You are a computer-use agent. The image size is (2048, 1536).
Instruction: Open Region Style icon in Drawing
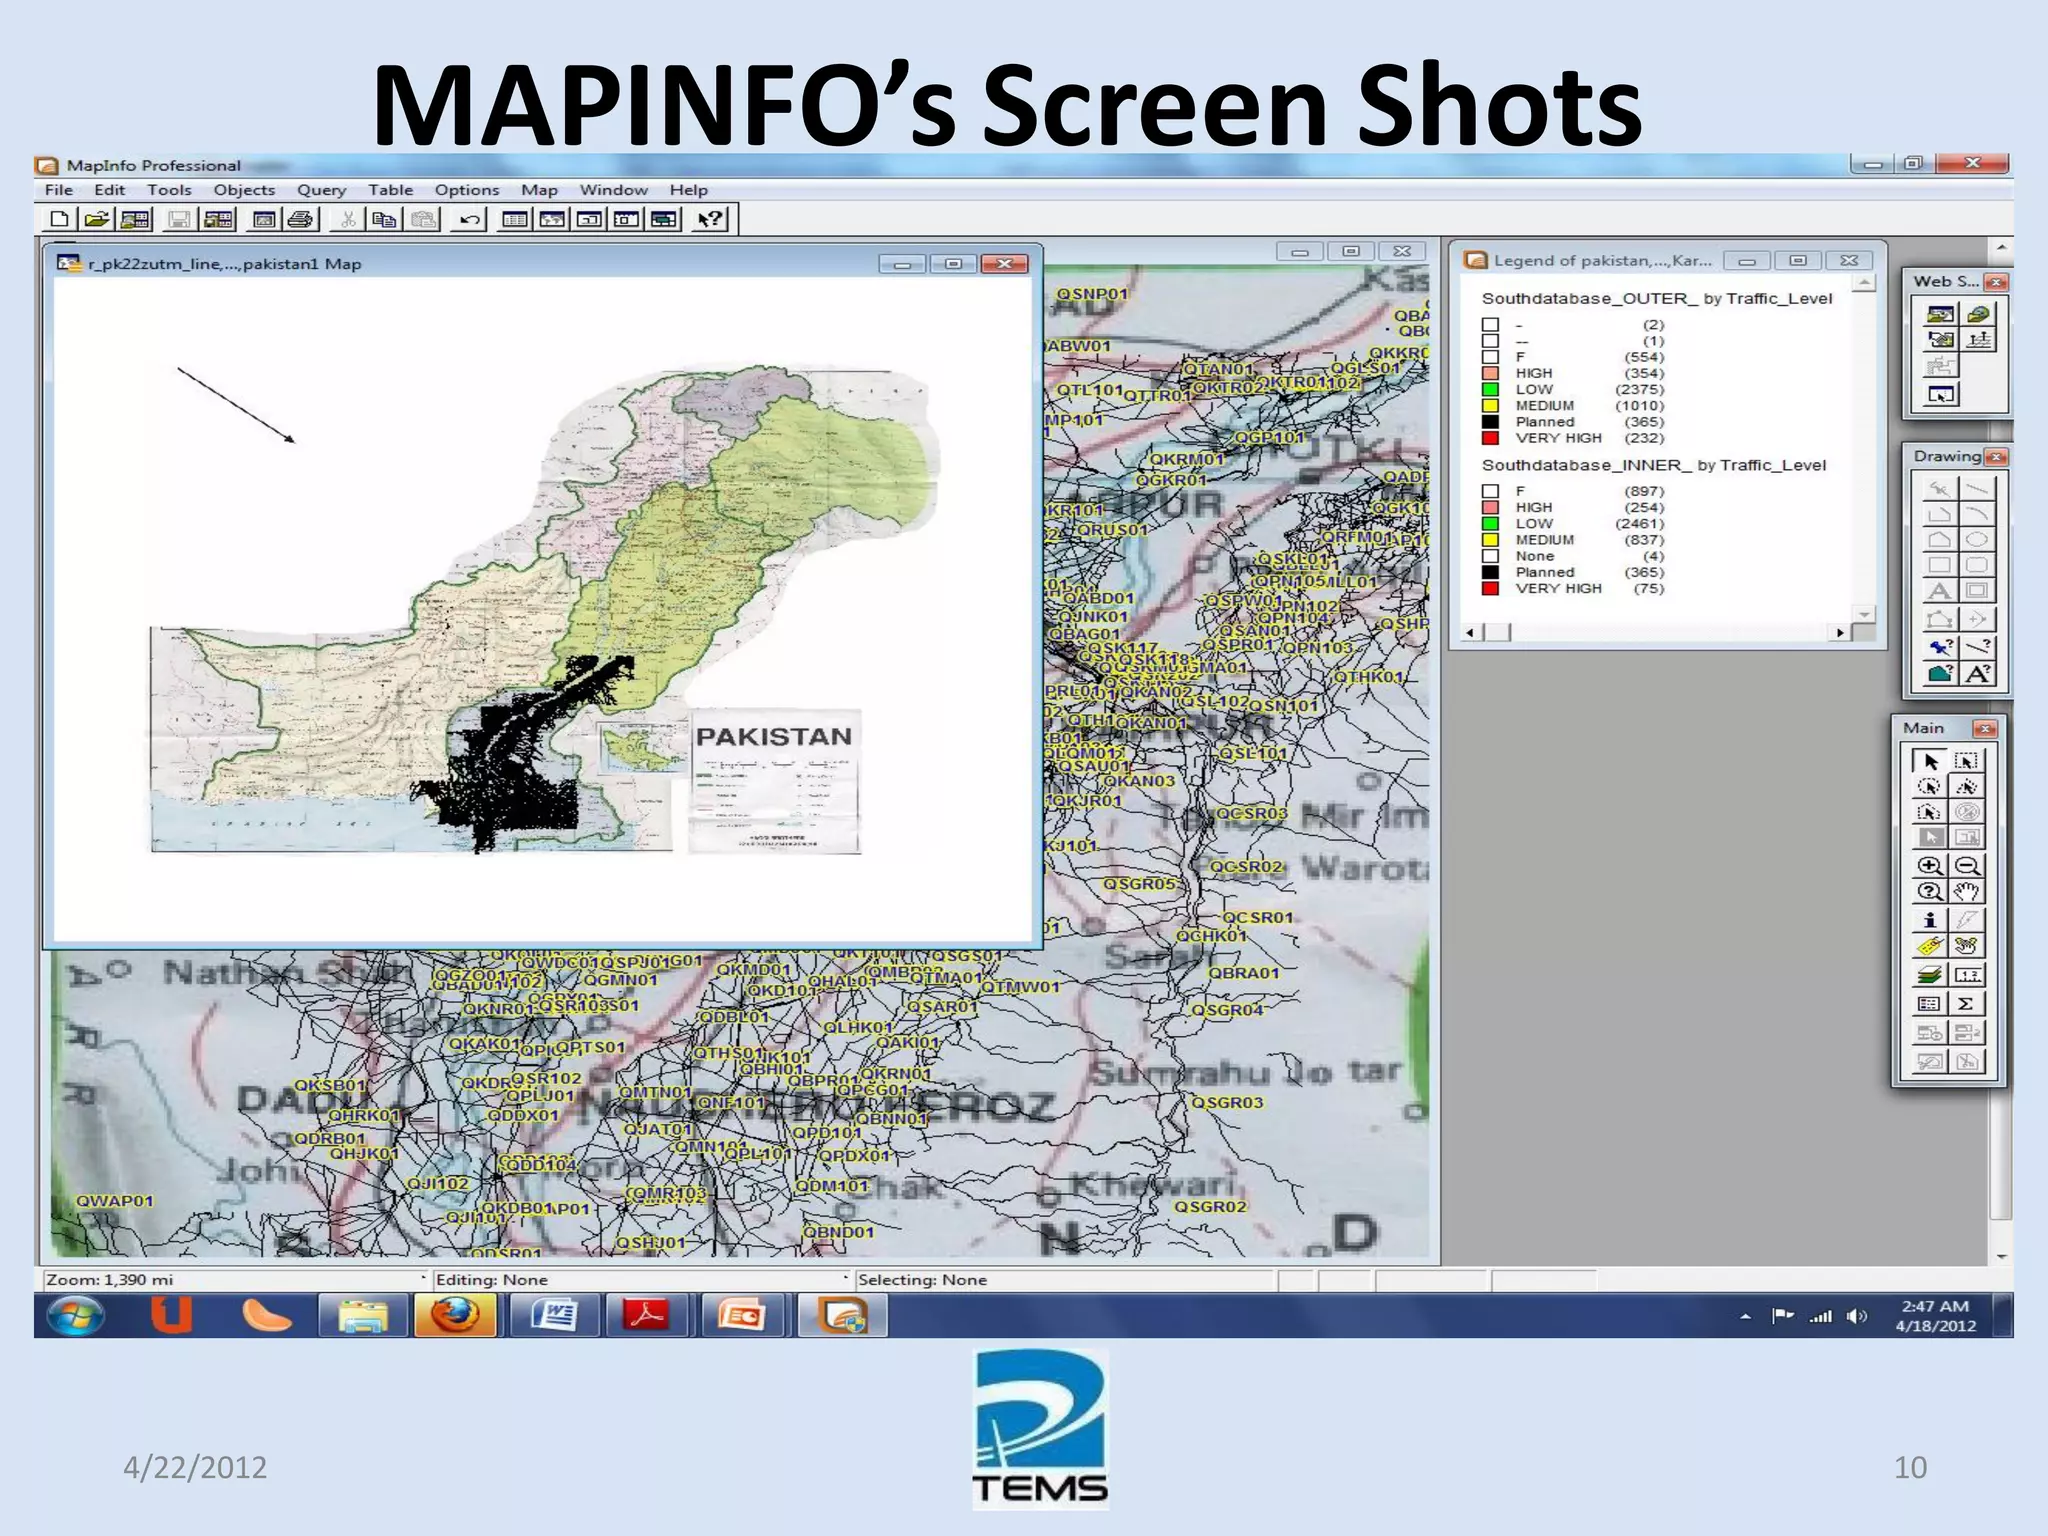coord(1940,673)
